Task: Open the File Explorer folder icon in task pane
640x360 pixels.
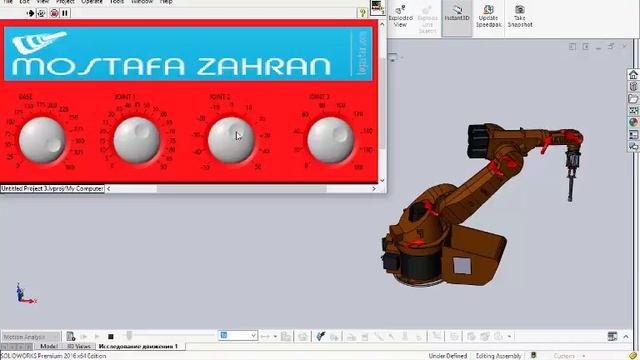Action: (633, 98)
